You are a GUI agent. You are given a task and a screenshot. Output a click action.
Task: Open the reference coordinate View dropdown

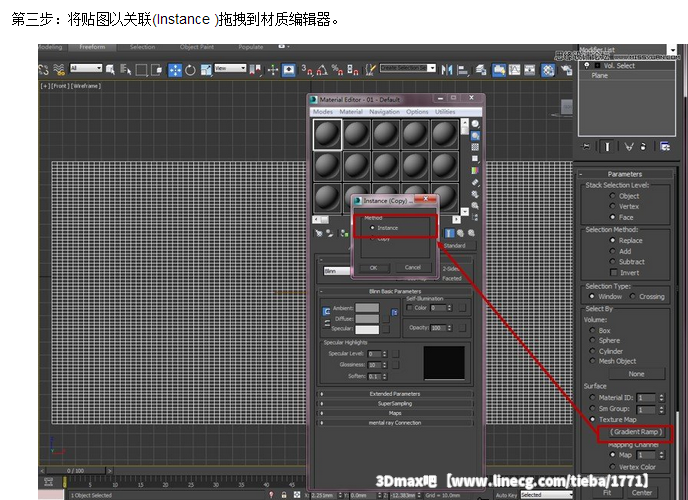click(230, 68)
